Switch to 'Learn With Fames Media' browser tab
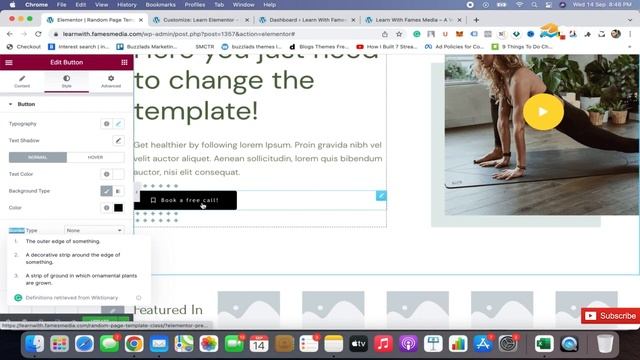Image resolution: width=640 pixels, height=360 pixels. coord(413,20)
